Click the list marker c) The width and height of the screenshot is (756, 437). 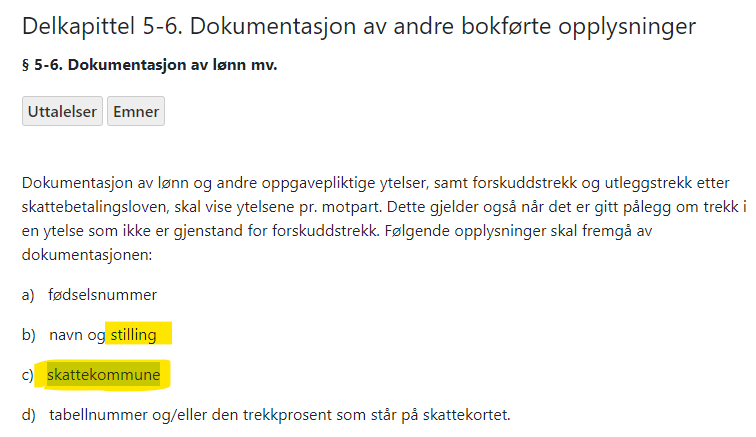click(x=28, y=375)
